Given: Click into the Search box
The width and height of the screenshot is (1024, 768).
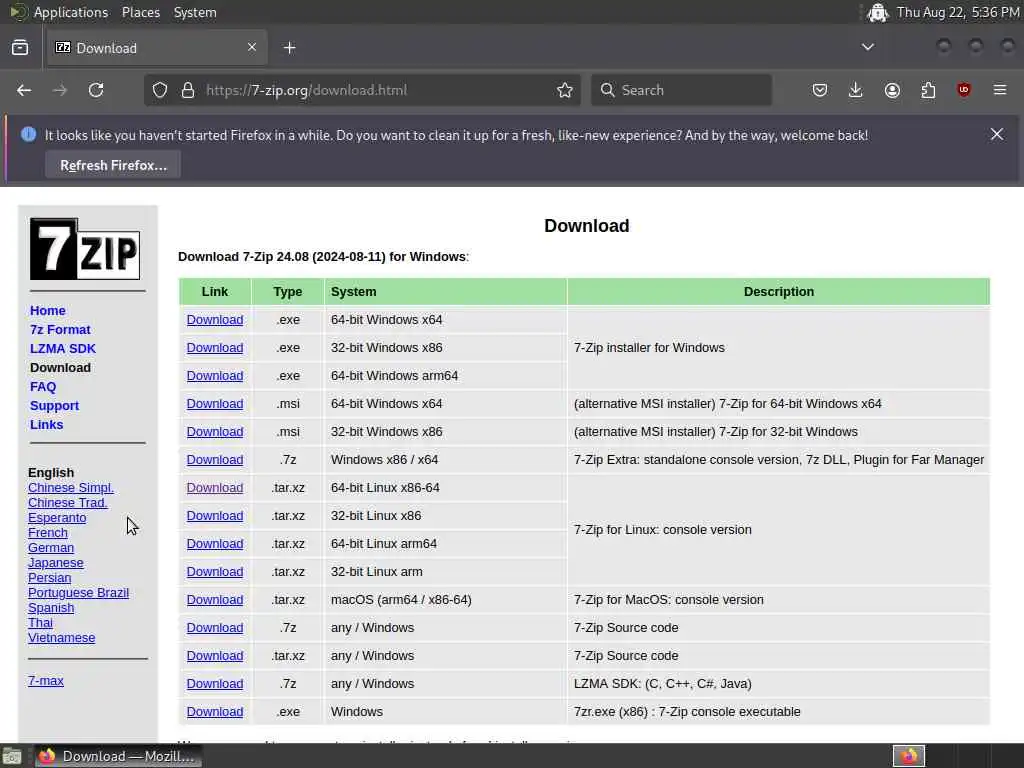Looking at the screenshot, I should (682, 90).
